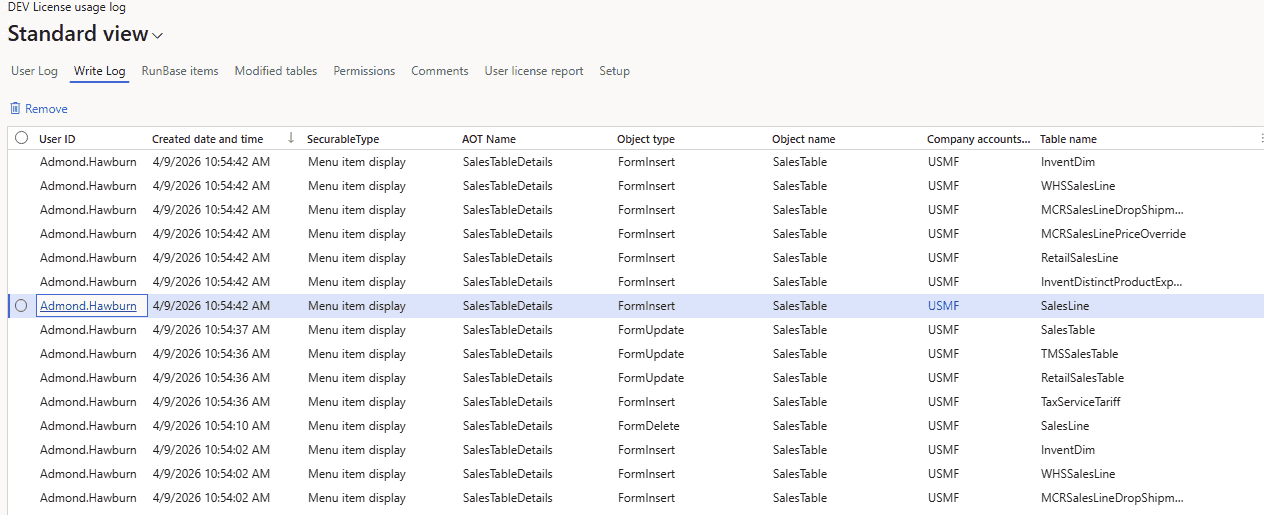Expand the Standard view dropdown
This screenshot has width=1264, height=515.
tap(158, 35)
